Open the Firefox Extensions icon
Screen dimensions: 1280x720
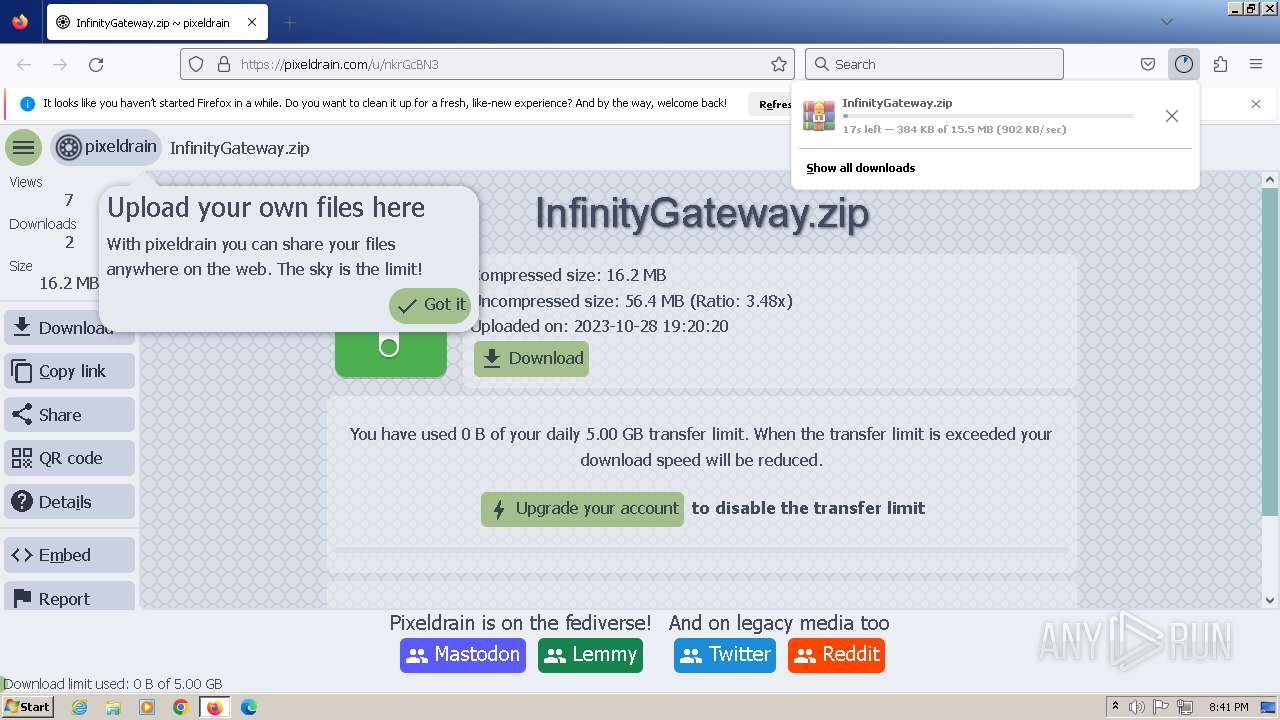click(1220, 64)
